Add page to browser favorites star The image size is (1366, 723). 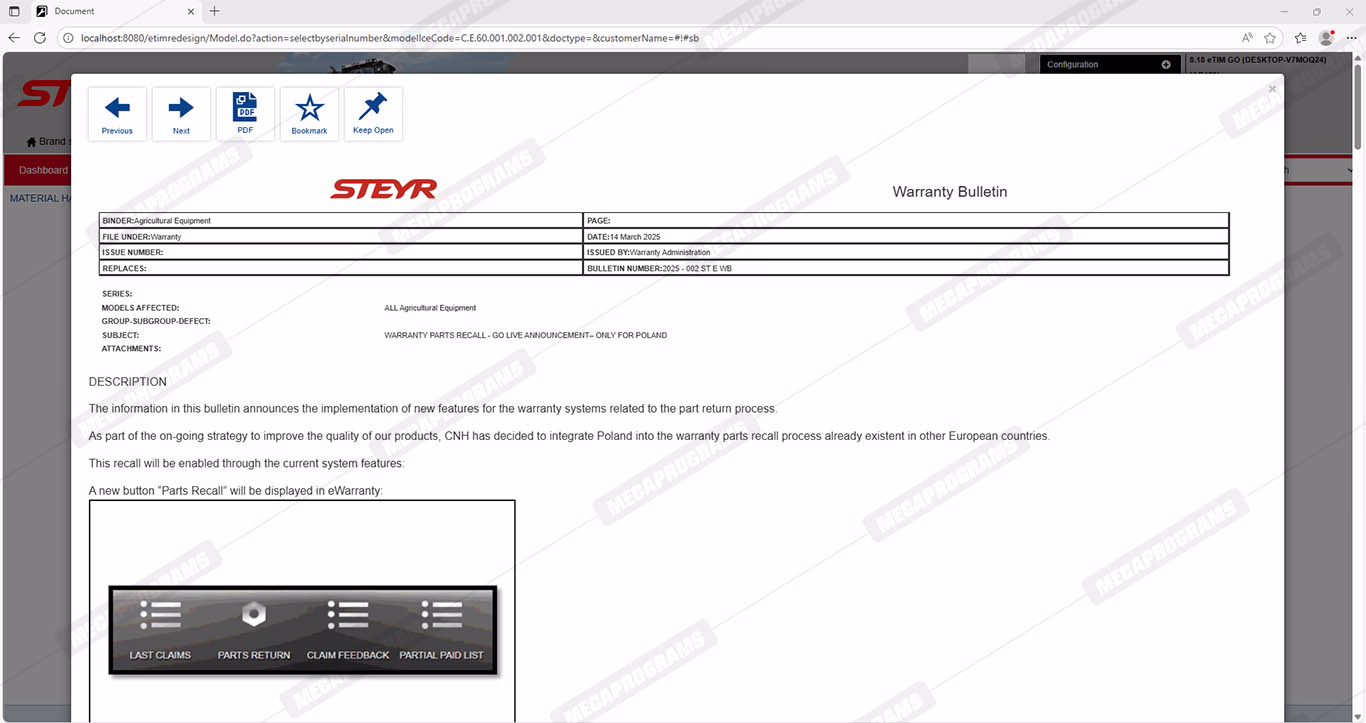(1270, 38)
